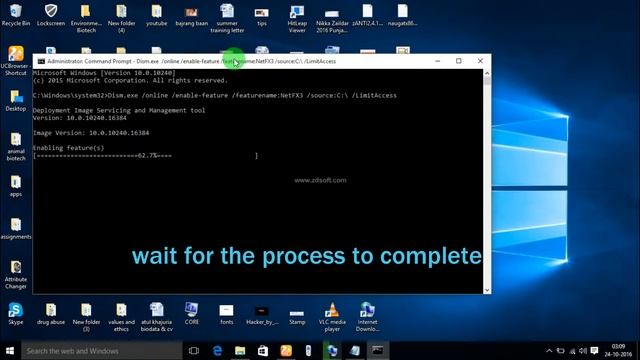This screenshot has height=360, width=640.
Task: Switch to Command Prompt taskbar button
Action: (x=378, y=351)
